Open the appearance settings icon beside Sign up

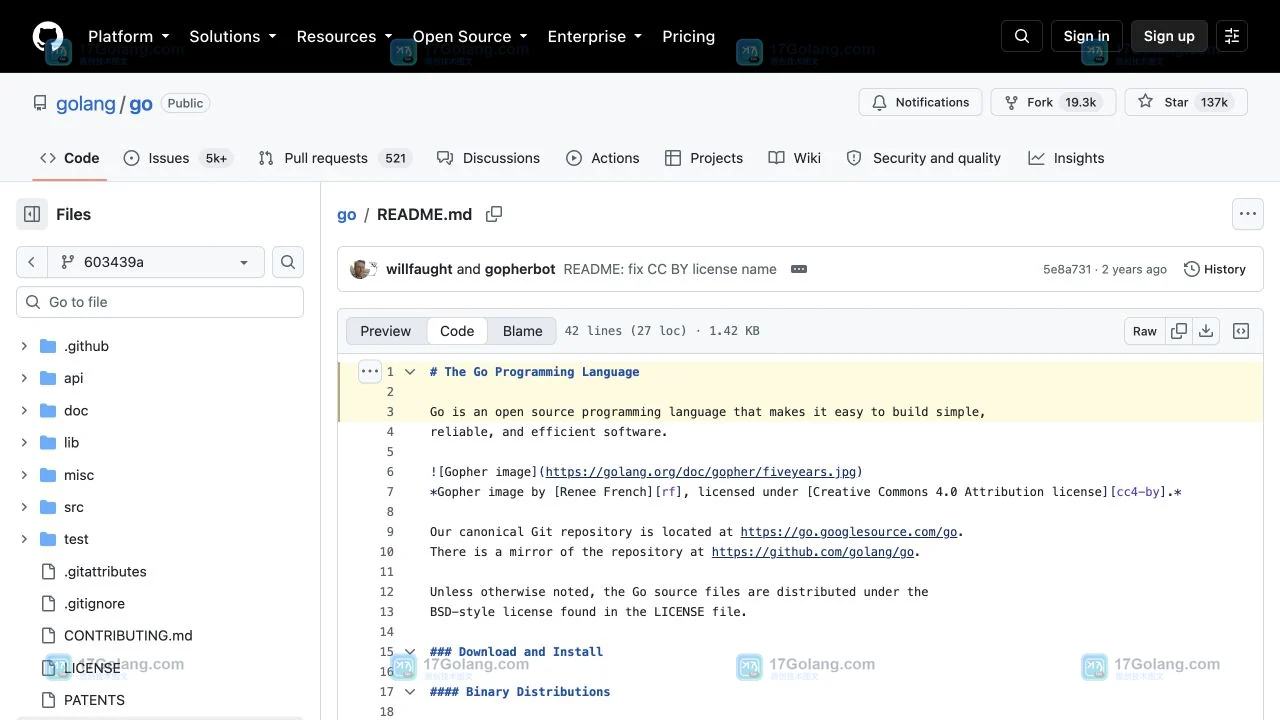pyautogui.click(x=1232, y=36)
